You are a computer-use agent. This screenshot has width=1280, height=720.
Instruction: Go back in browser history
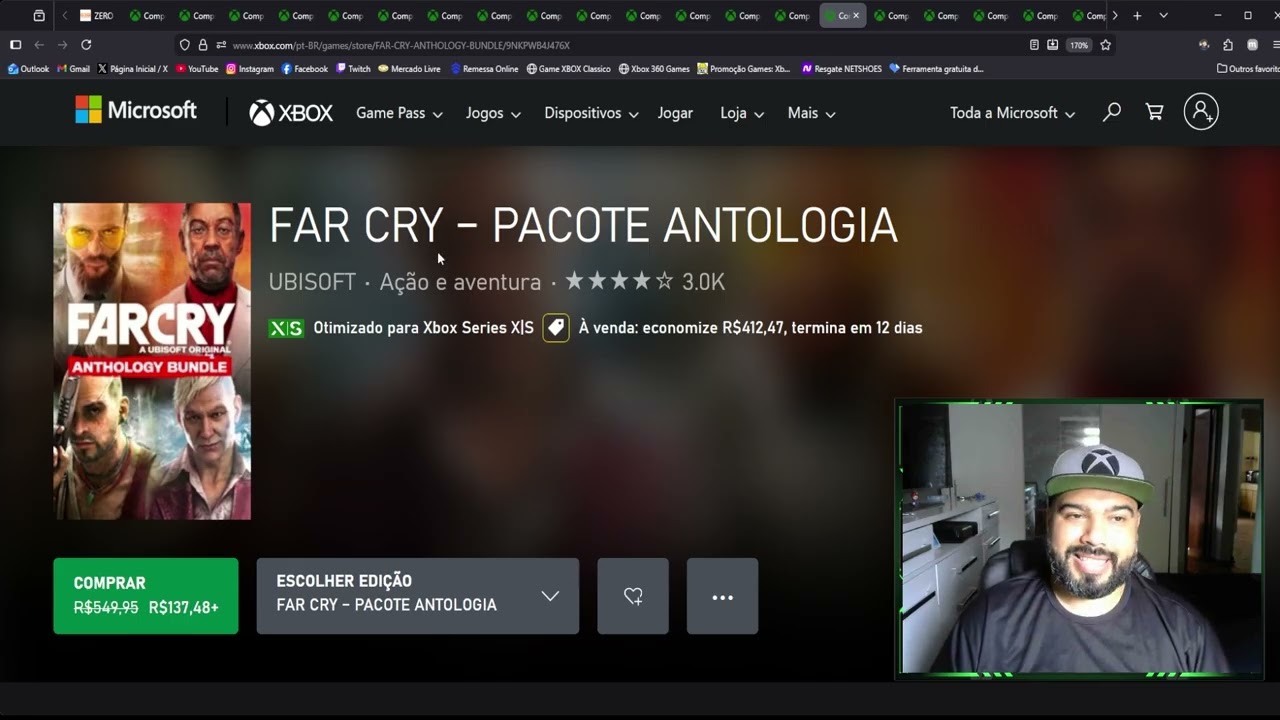(39, 45)
